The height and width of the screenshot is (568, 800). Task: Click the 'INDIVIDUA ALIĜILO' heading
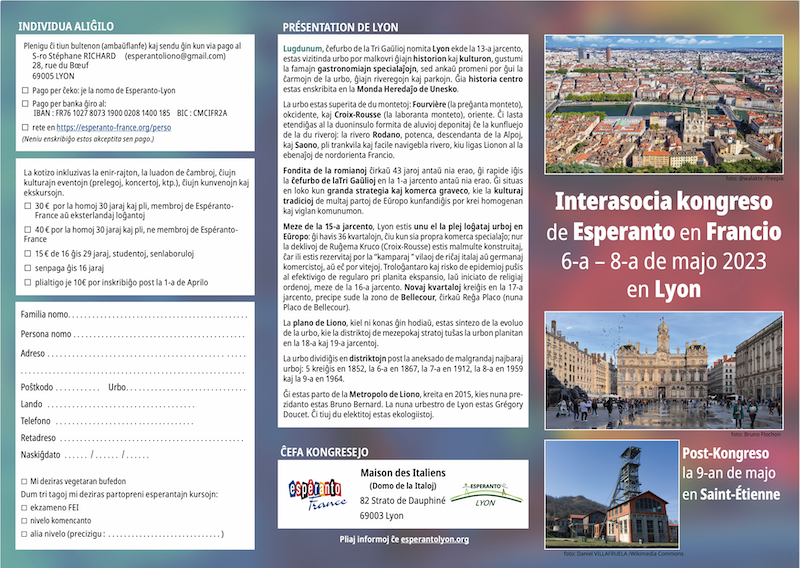(66, 27)
